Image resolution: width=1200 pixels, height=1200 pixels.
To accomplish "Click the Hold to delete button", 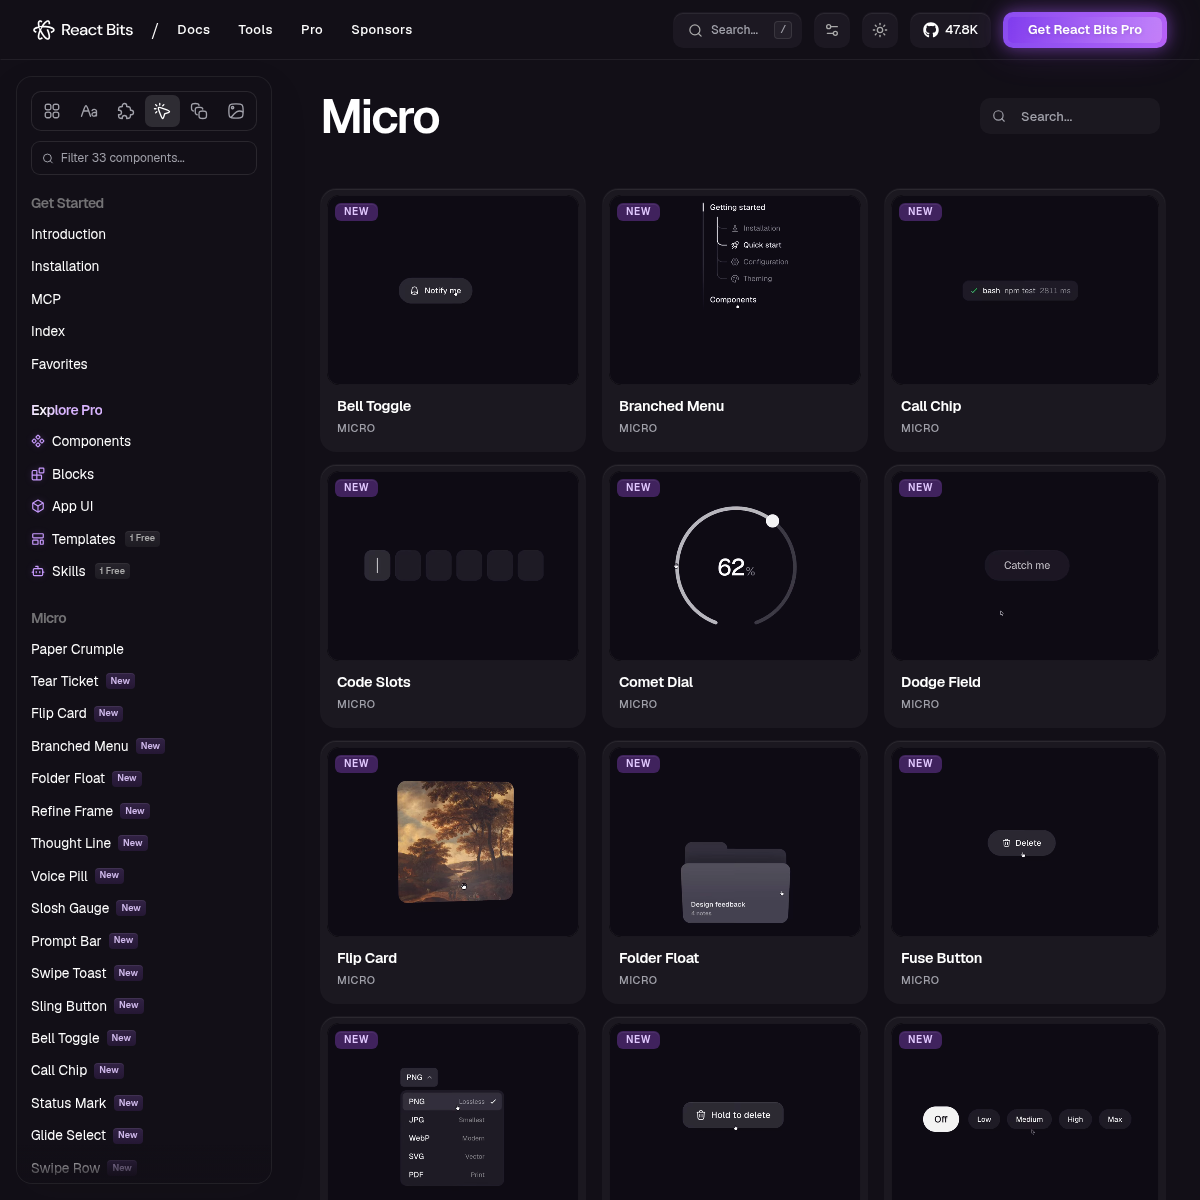I will (x=733, y=1115).
